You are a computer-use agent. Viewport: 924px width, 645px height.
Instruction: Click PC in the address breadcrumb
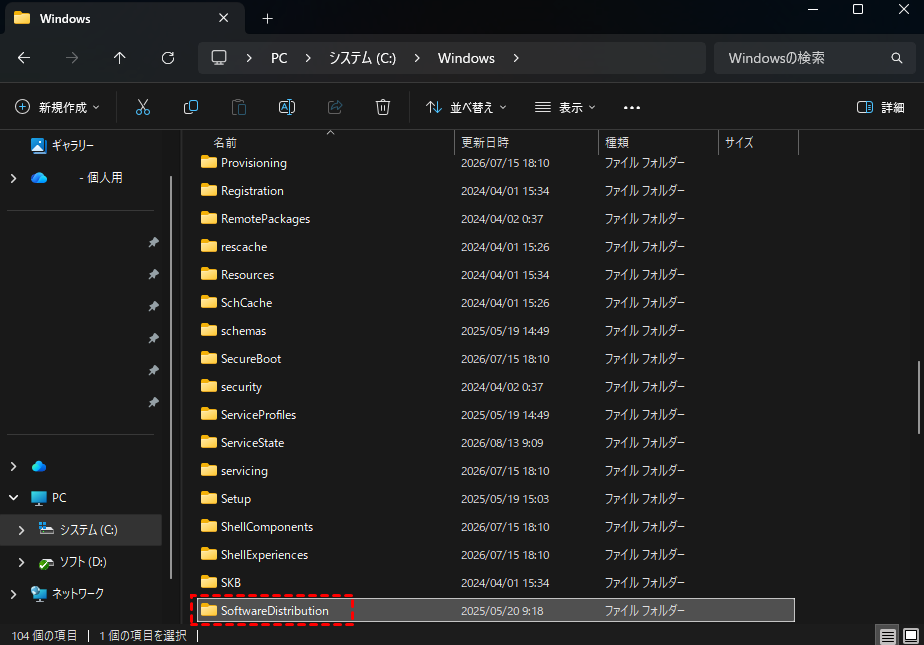279,58
